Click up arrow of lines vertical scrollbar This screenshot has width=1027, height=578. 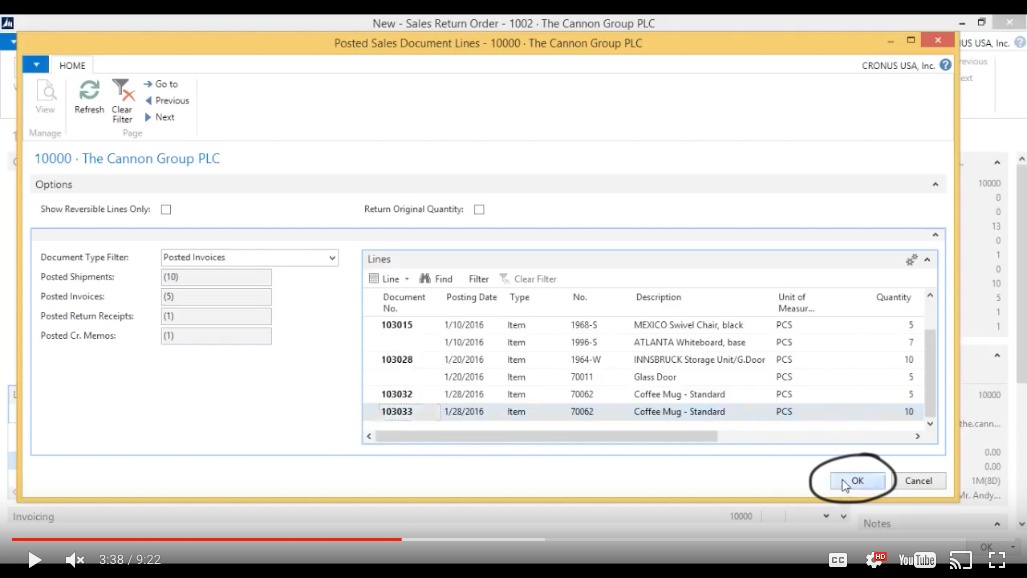[x=930, y=296]
